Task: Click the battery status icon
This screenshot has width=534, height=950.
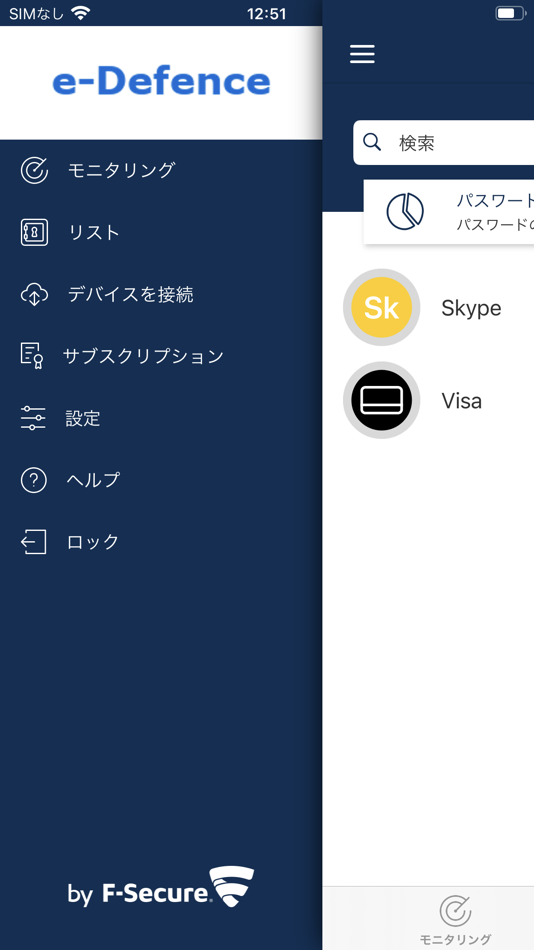Action: tap(509, 13)
